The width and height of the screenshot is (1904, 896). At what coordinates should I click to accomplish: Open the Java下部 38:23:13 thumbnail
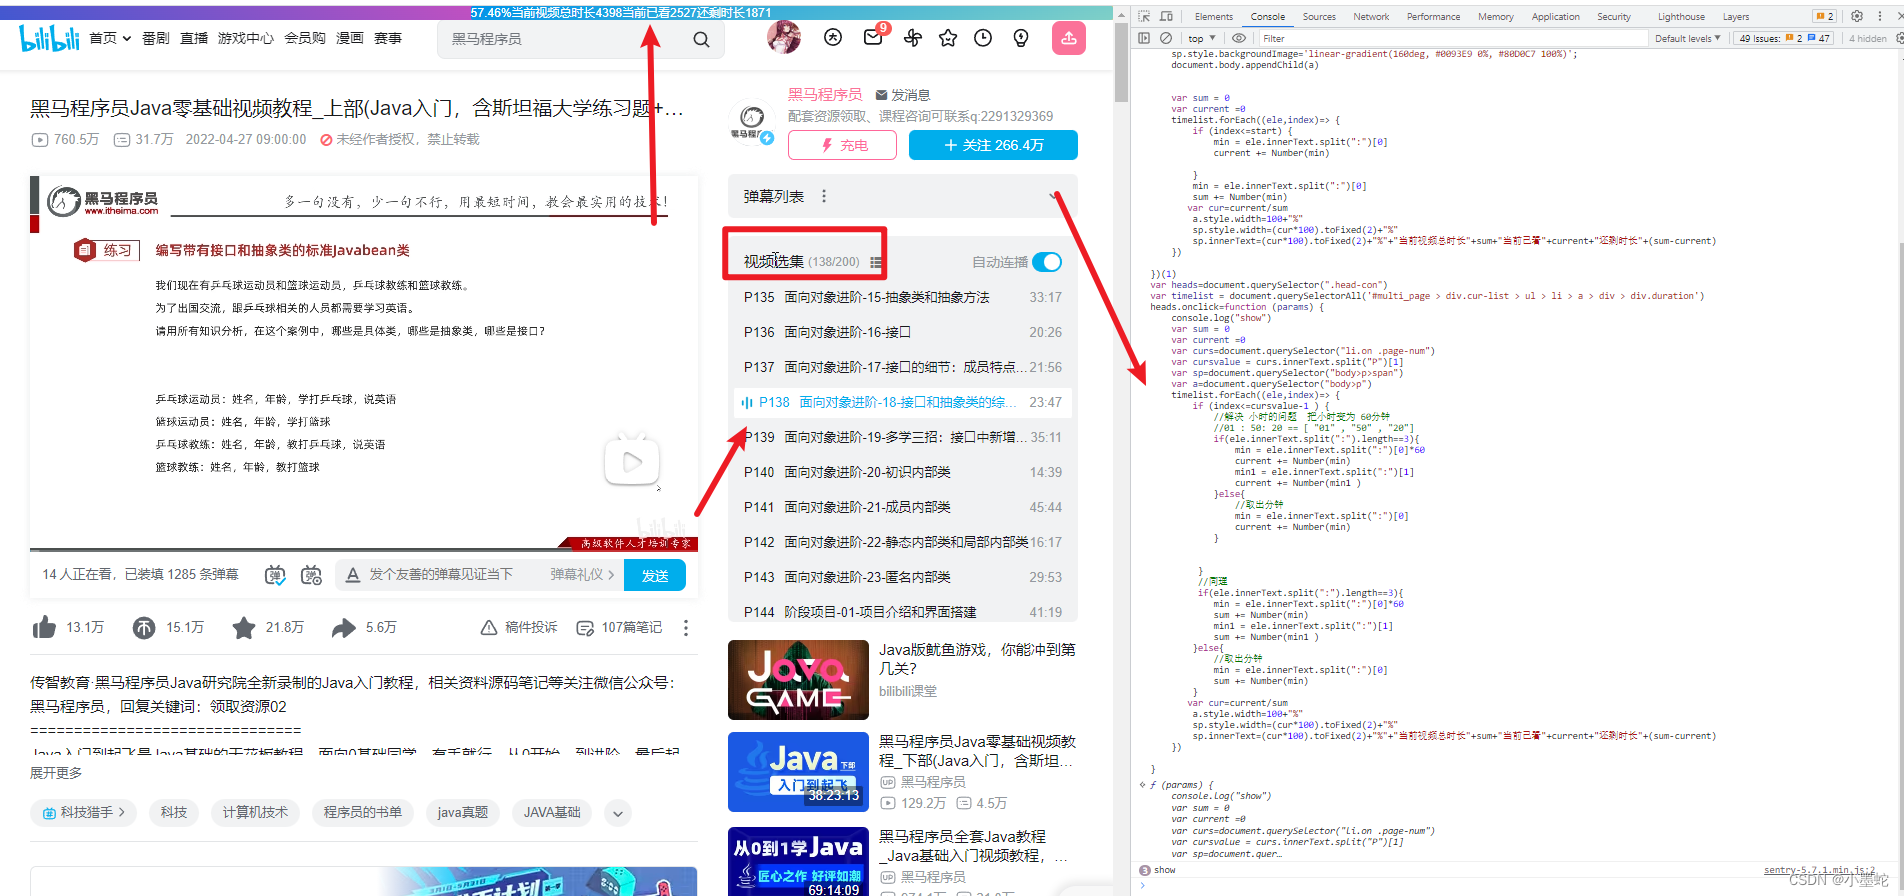[x=798, y=772]
